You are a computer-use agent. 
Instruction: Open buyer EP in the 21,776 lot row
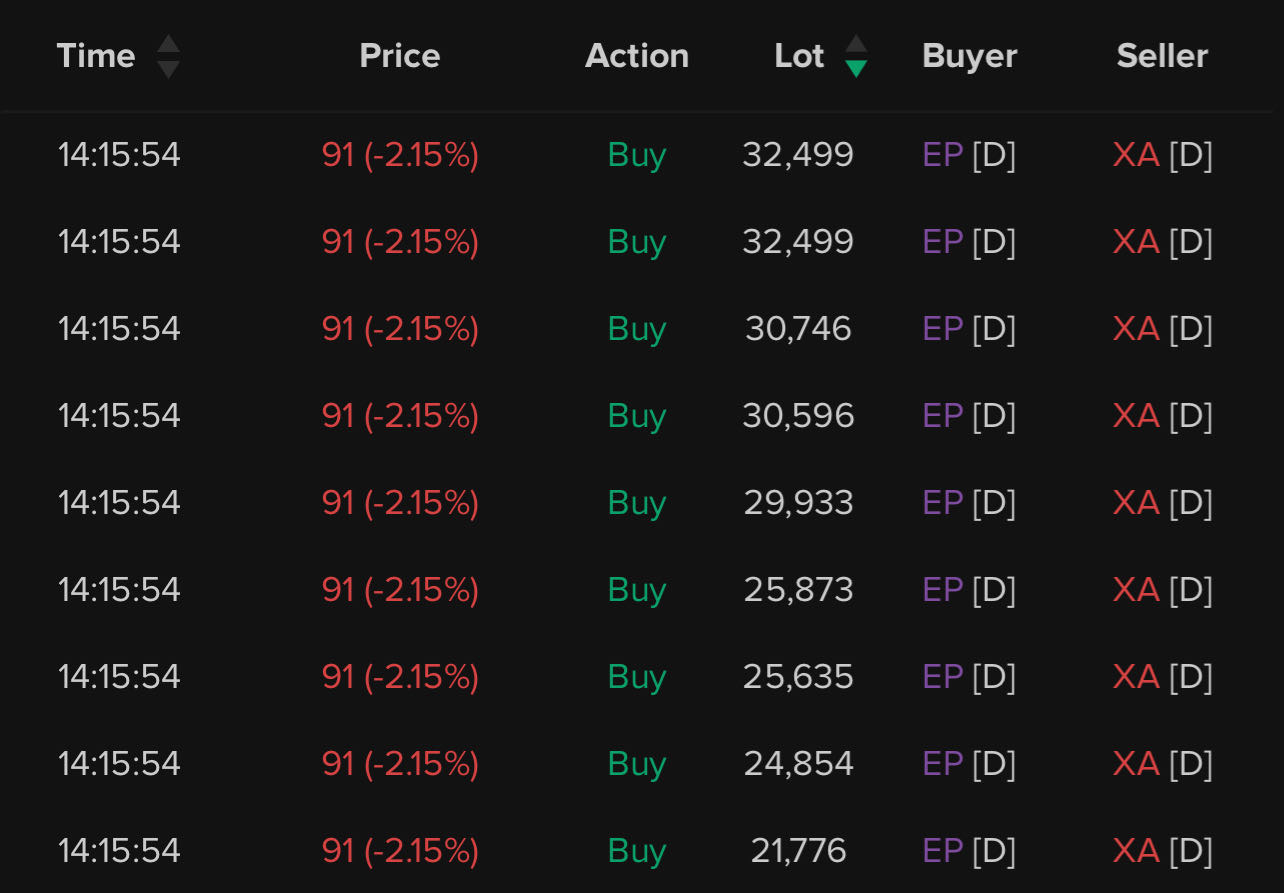pyautogui.click(x=942, y=851)
